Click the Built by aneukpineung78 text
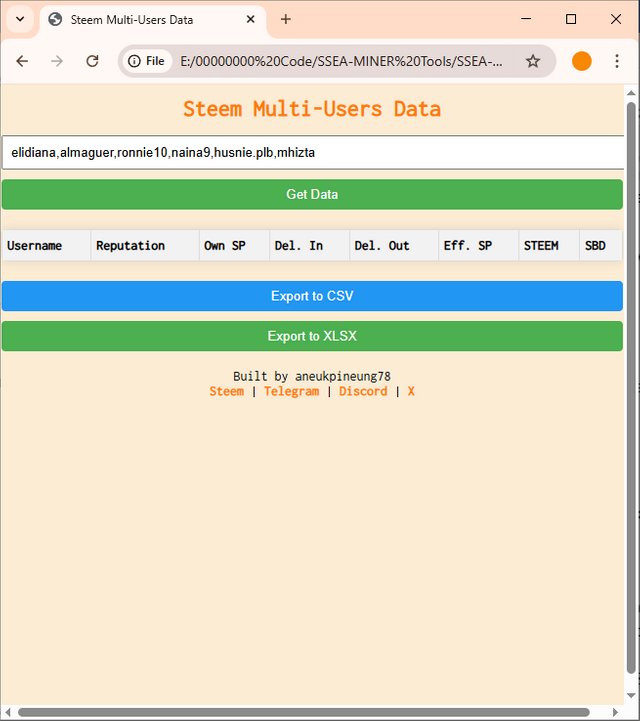This screenshot has height=721, width=640. (312, 376)
